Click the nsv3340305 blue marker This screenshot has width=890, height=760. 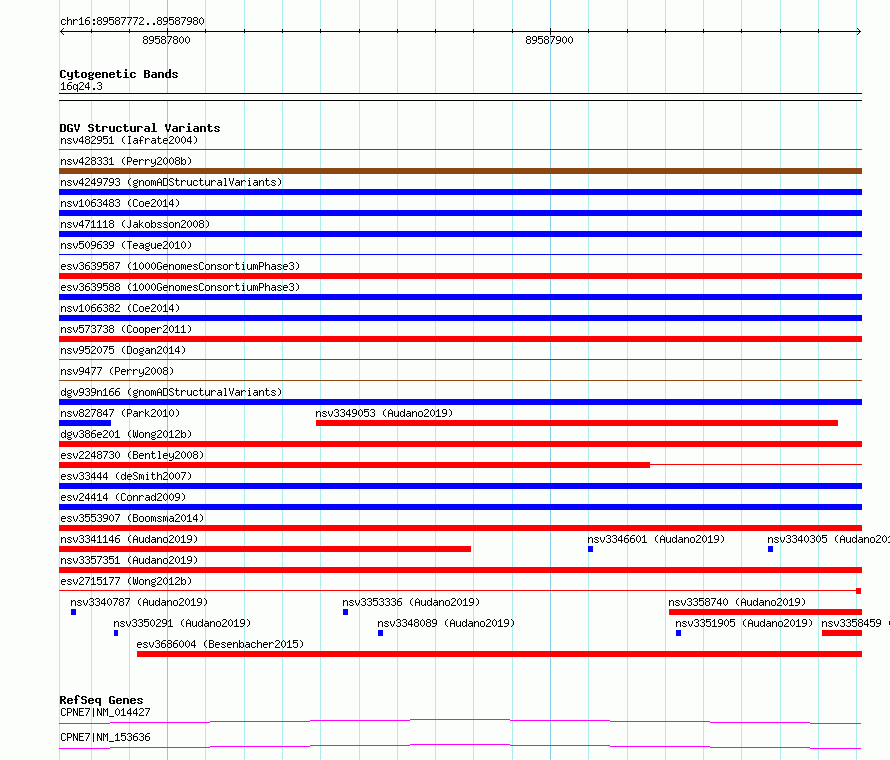770,549
